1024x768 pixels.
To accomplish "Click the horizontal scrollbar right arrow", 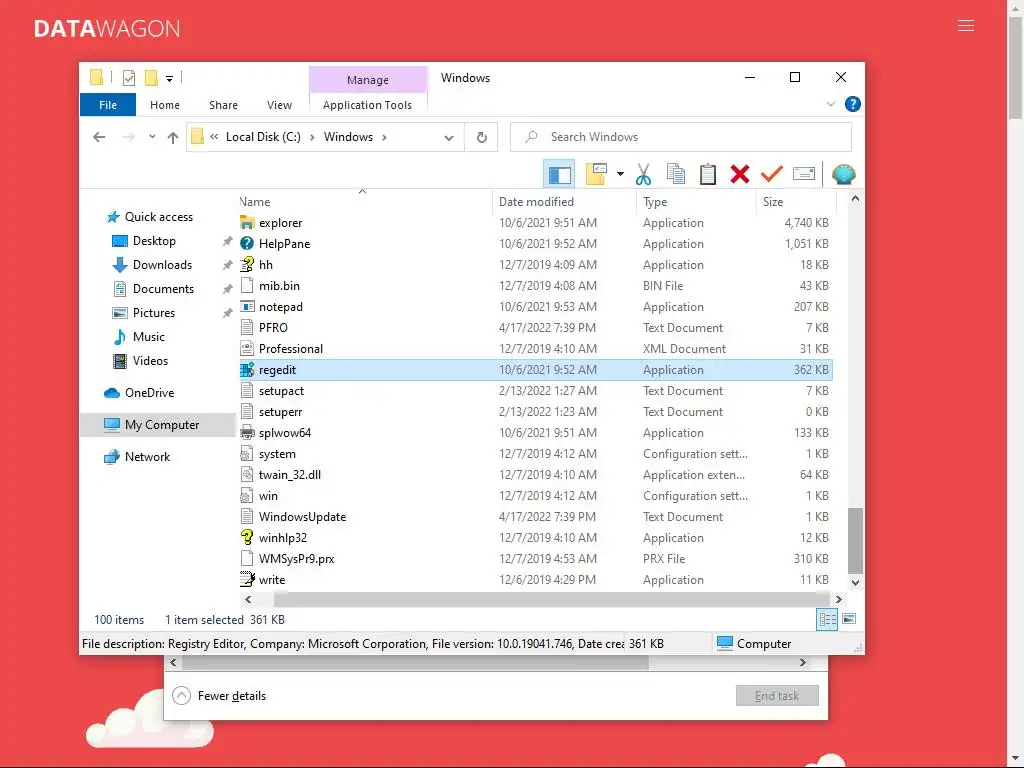I will click(839, 600).
